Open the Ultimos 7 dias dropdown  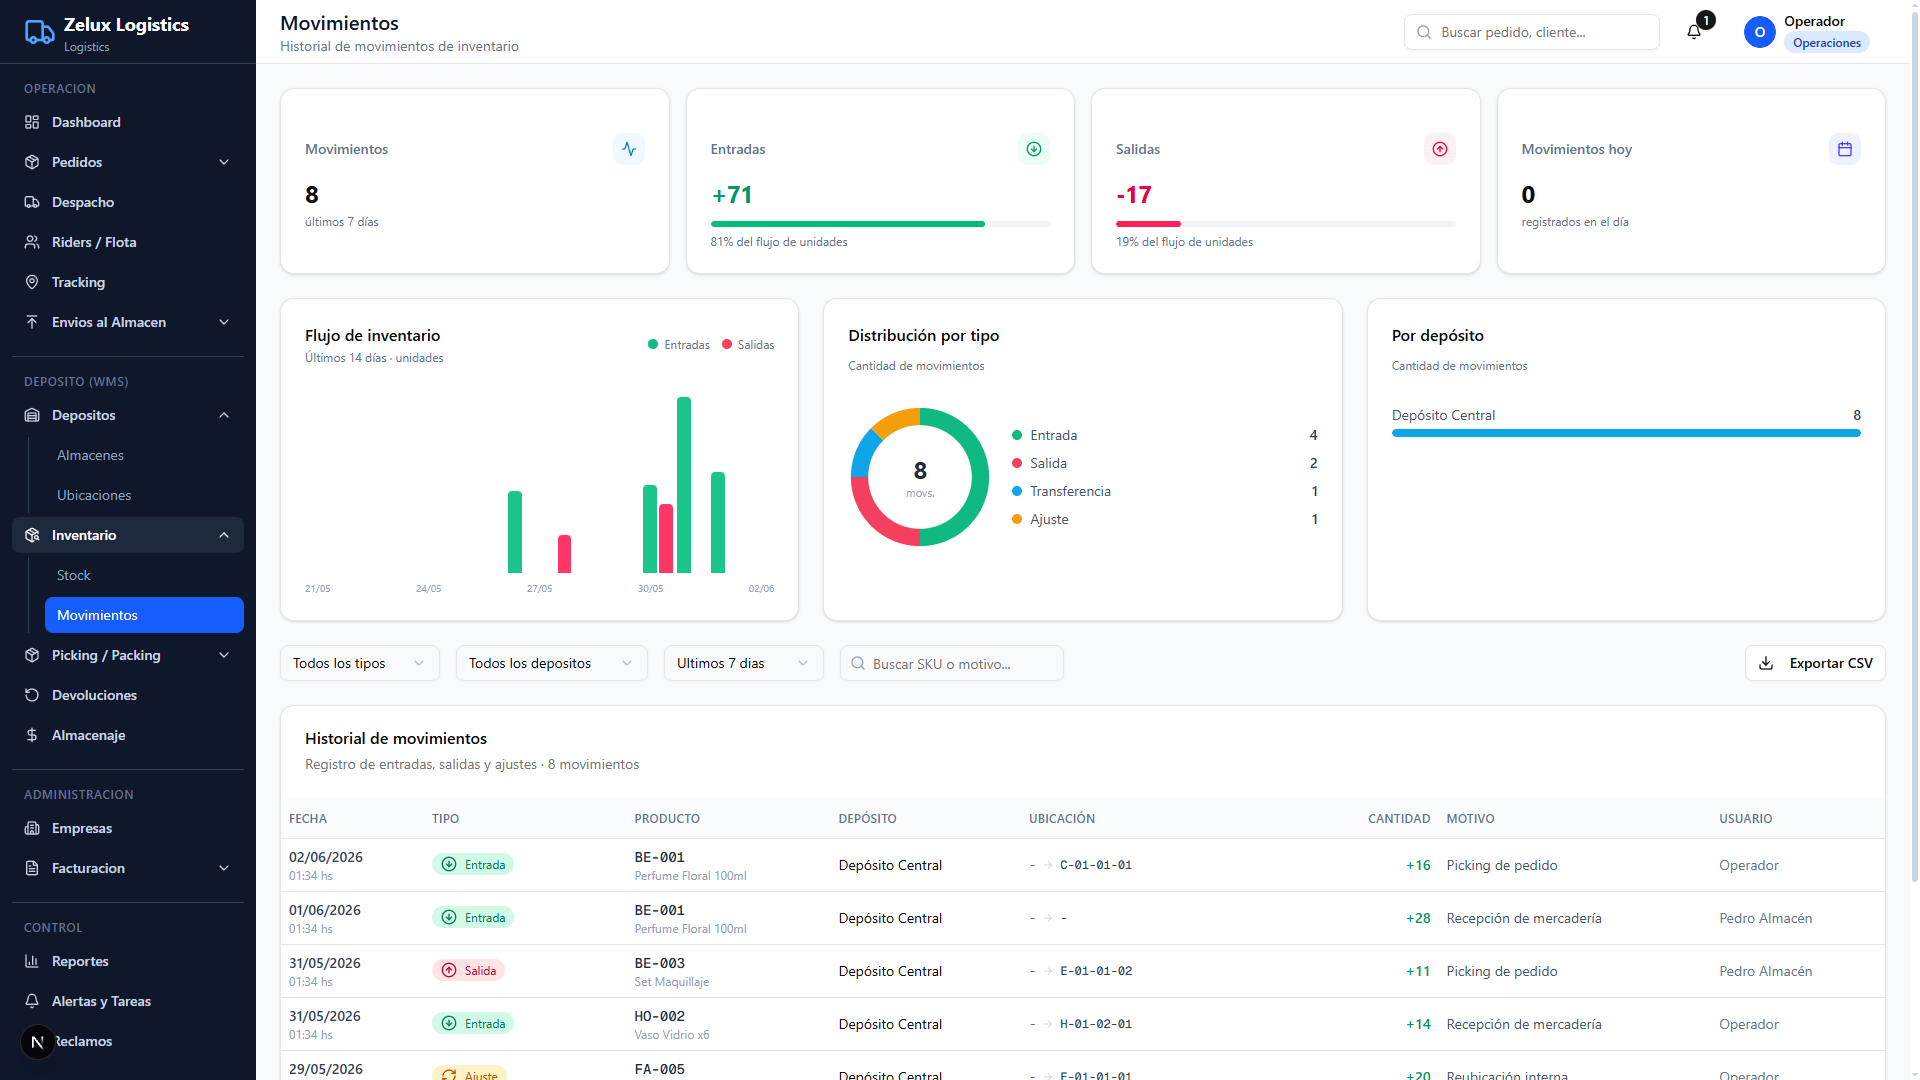tap(744, 663)
